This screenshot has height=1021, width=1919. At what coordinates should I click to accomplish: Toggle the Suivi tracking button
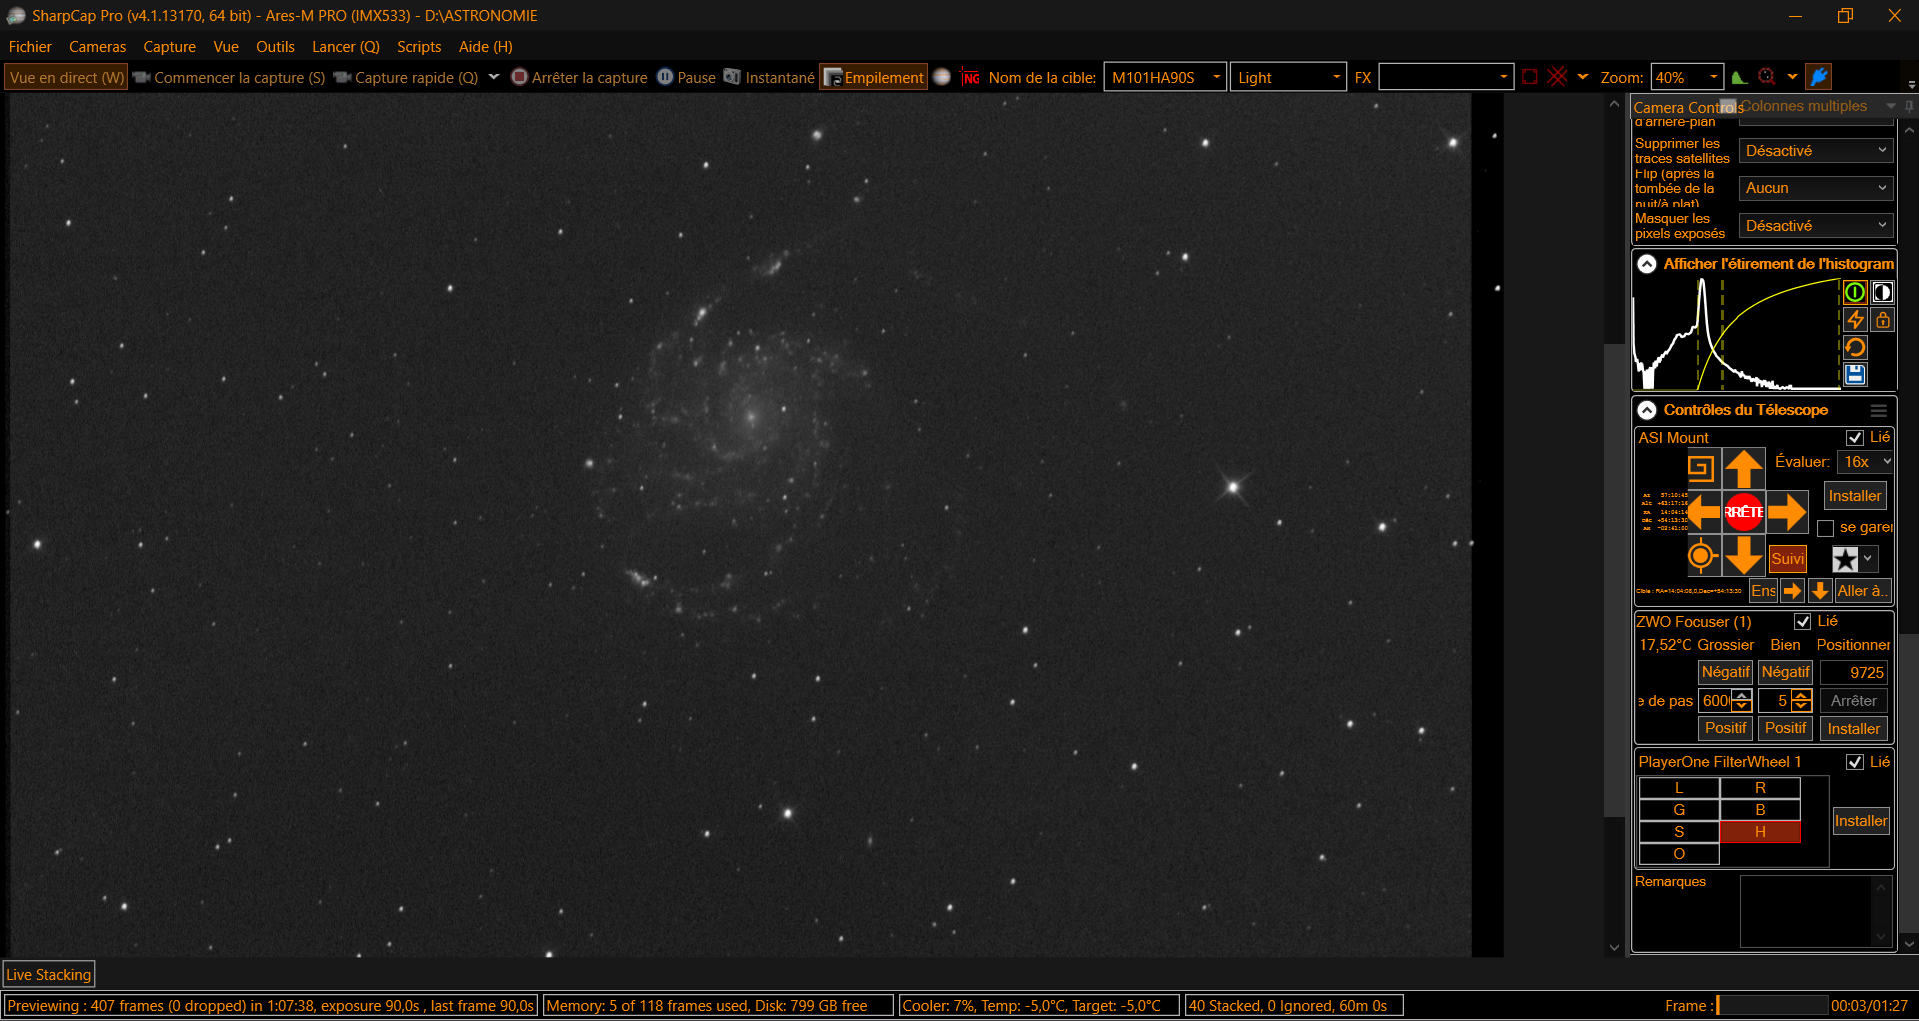point(1787,559)
